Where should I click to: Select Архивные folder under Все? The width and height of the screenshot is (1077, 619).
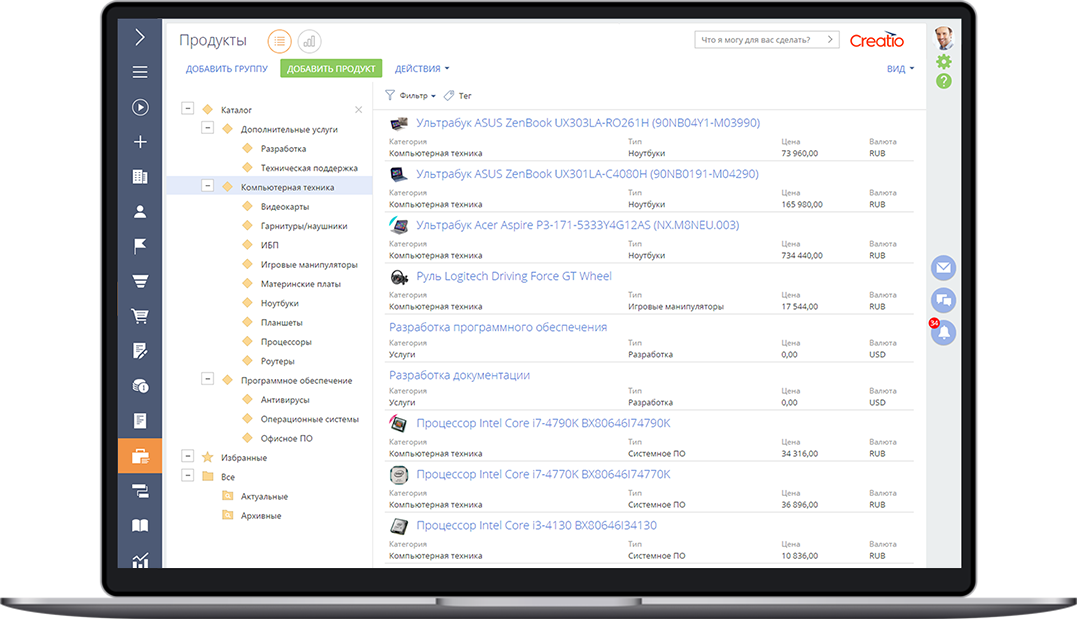[x=261, y=516]
